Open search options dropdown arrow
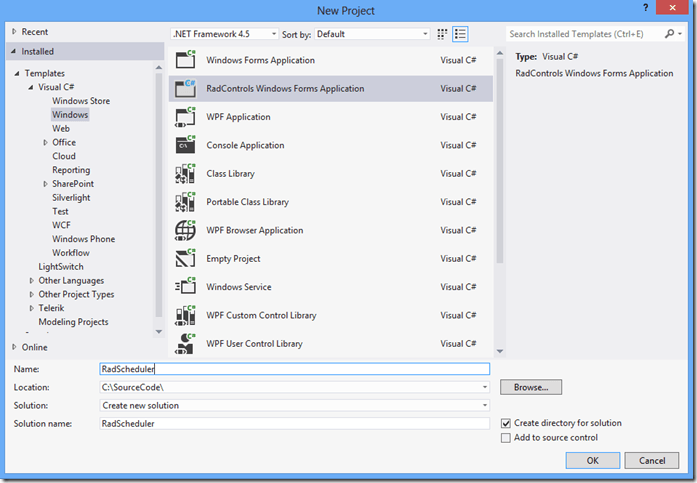 point(680,34)
